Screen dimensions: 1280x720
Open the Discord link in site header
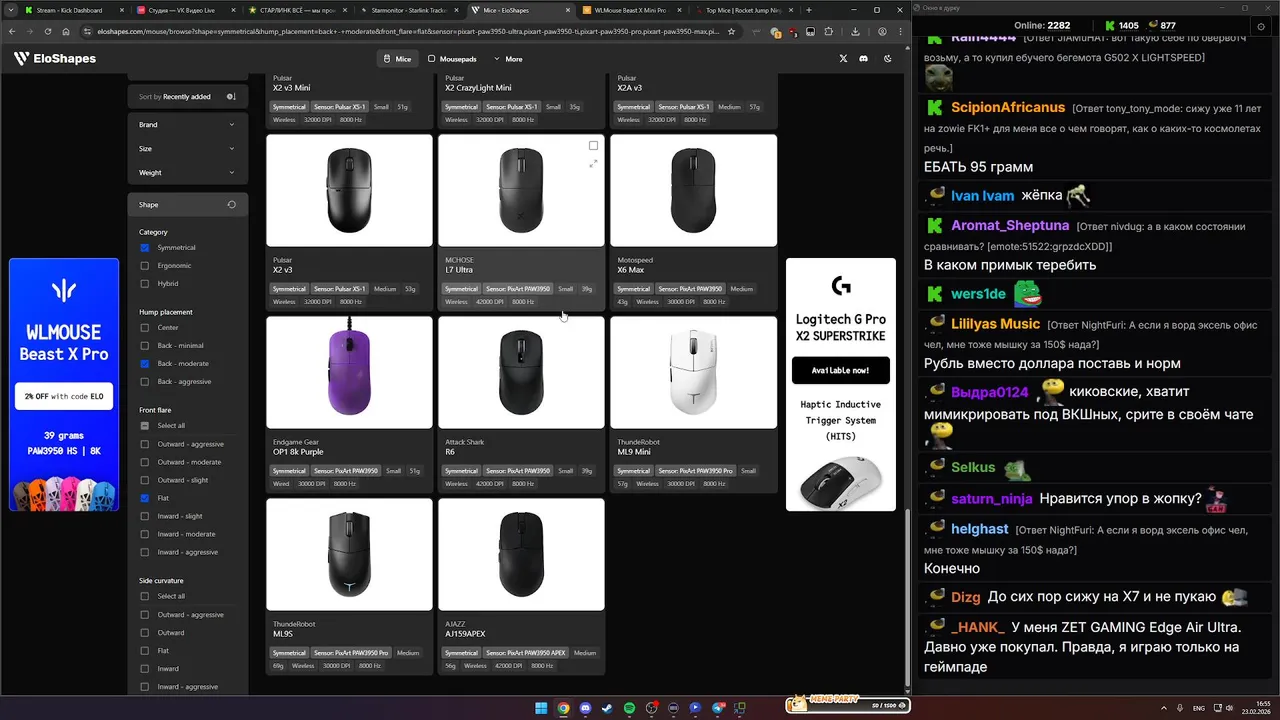[864, 59]
